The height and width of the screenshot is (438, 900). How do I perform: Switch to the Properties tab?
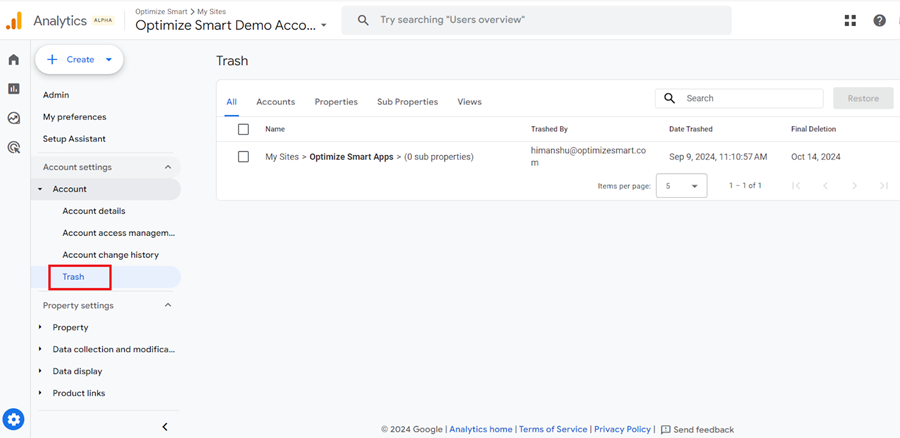click(x=336, y=102)
